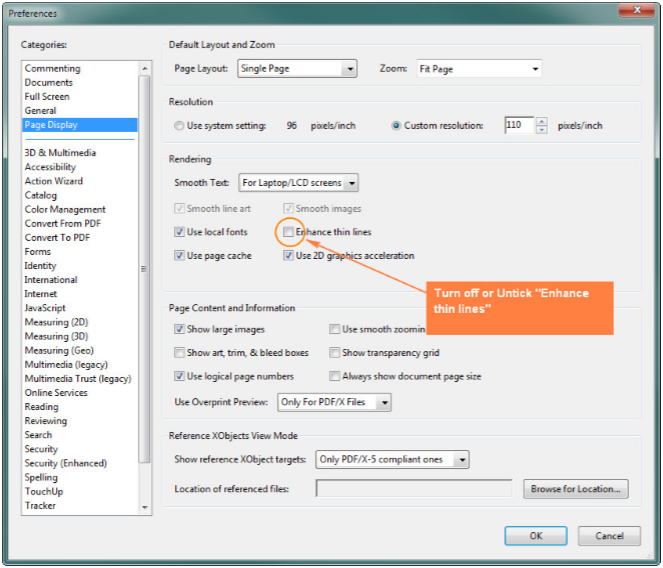Toggle Use logical page numbers checkbox

(x=179, y=376)
